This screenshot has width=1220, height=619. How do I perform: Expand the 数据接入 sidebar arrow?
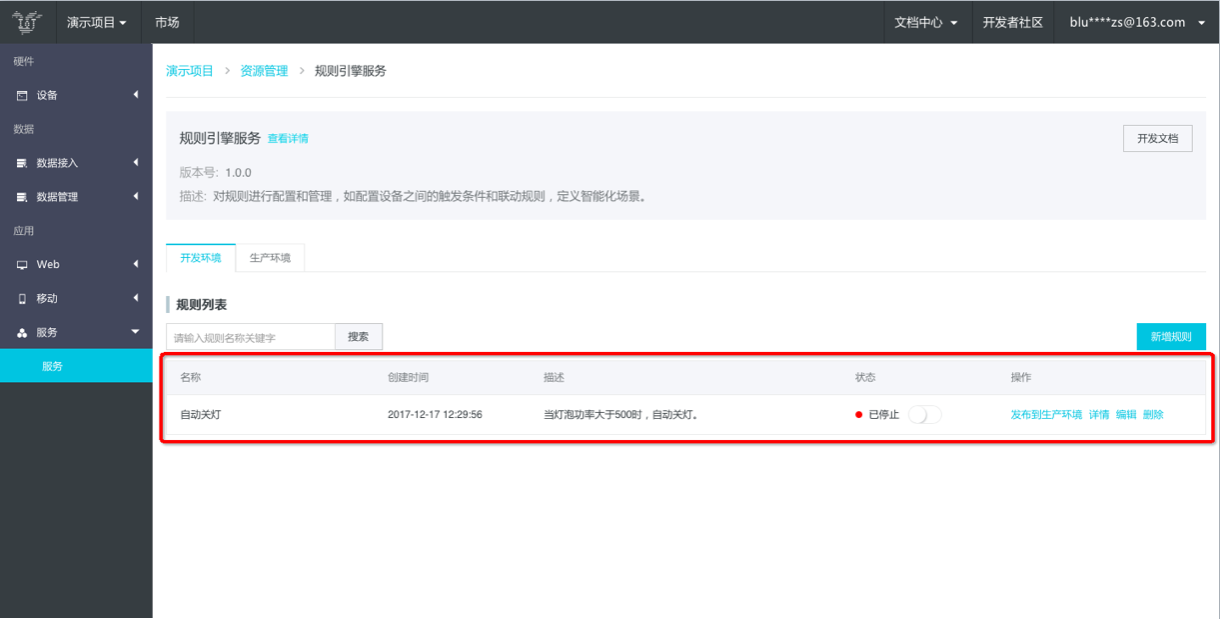tap(135, 163)
